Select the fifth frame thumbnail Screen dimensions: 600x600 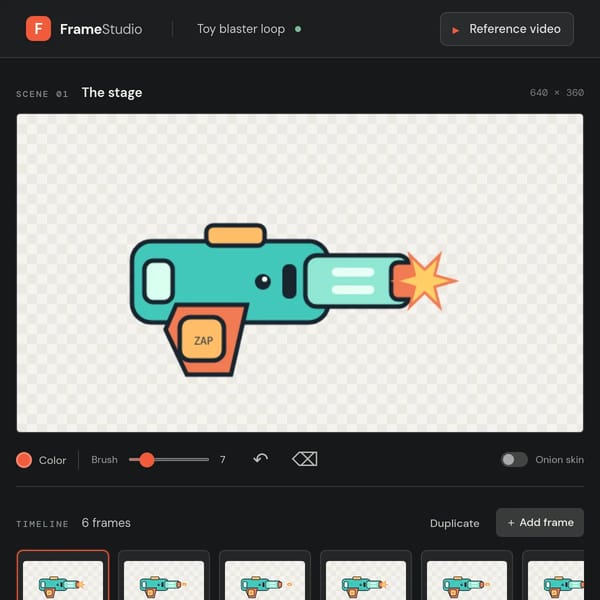(467, 575)
